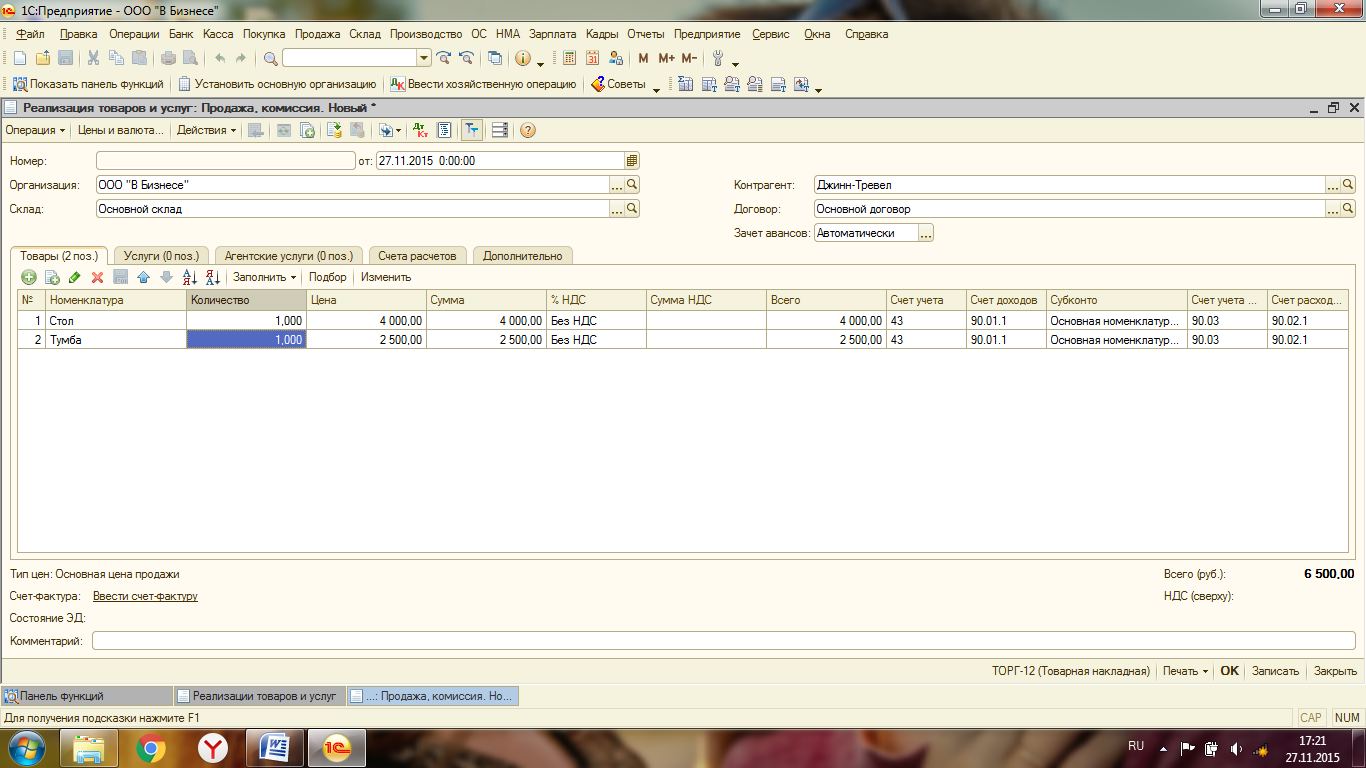
Task: Open the round info Help icon
Action: point(522,58)
